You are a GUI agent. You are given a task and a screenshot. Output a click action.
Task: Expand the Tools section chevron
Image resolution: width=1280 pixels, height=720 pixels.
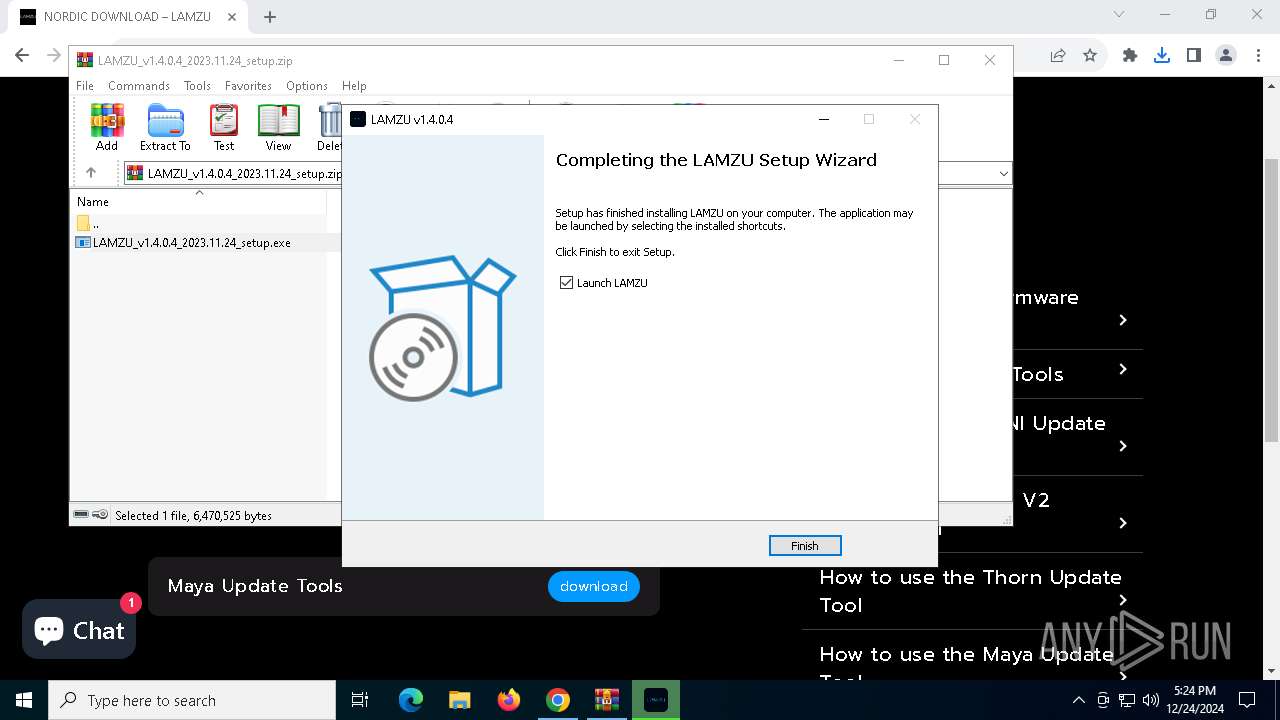point(1123,369)
